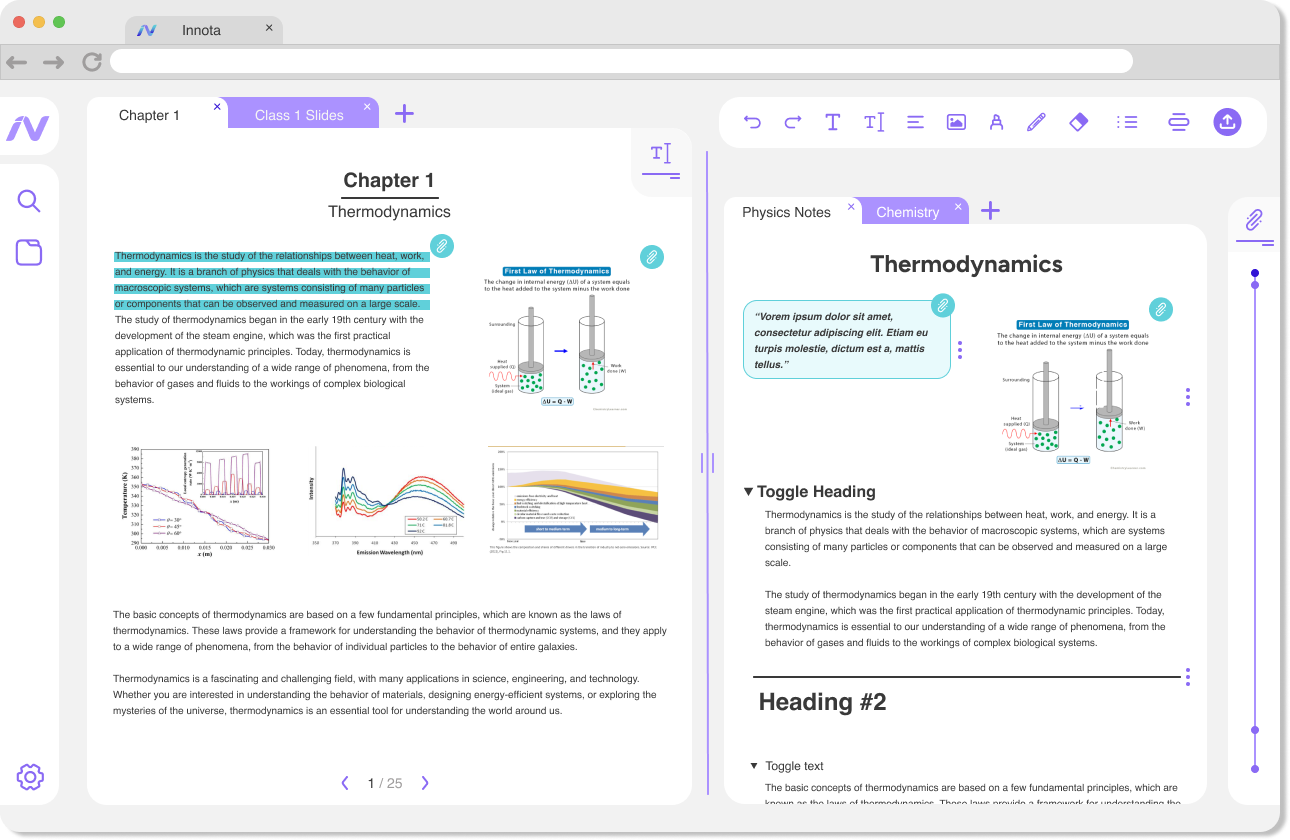Click the Innota logo in the sidebar
Screen dimensions: 1290x840
pyautogui.click(x=28, y=128)
